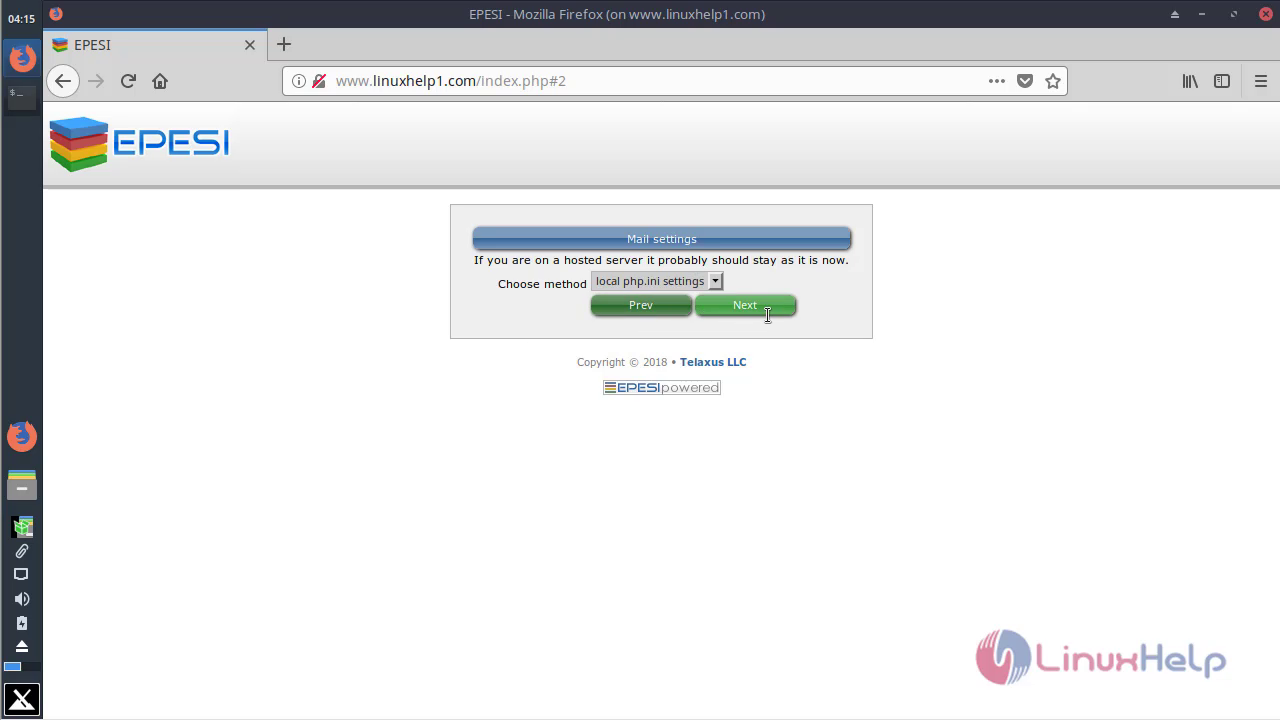Open a new browser tab
This screenshot has width=1280, height=720.
click(x=284, y=44)
